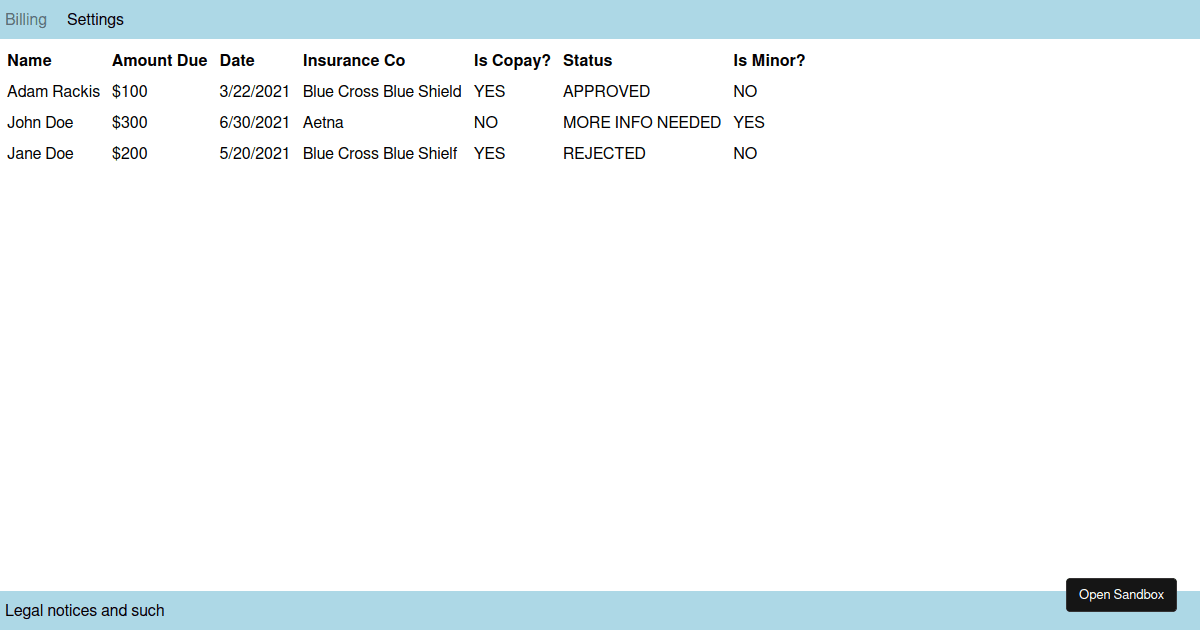The height and width of the screenshot is (630, 1200).
Task: Select the Adam Rackis name cell
Action: [53, 92]
